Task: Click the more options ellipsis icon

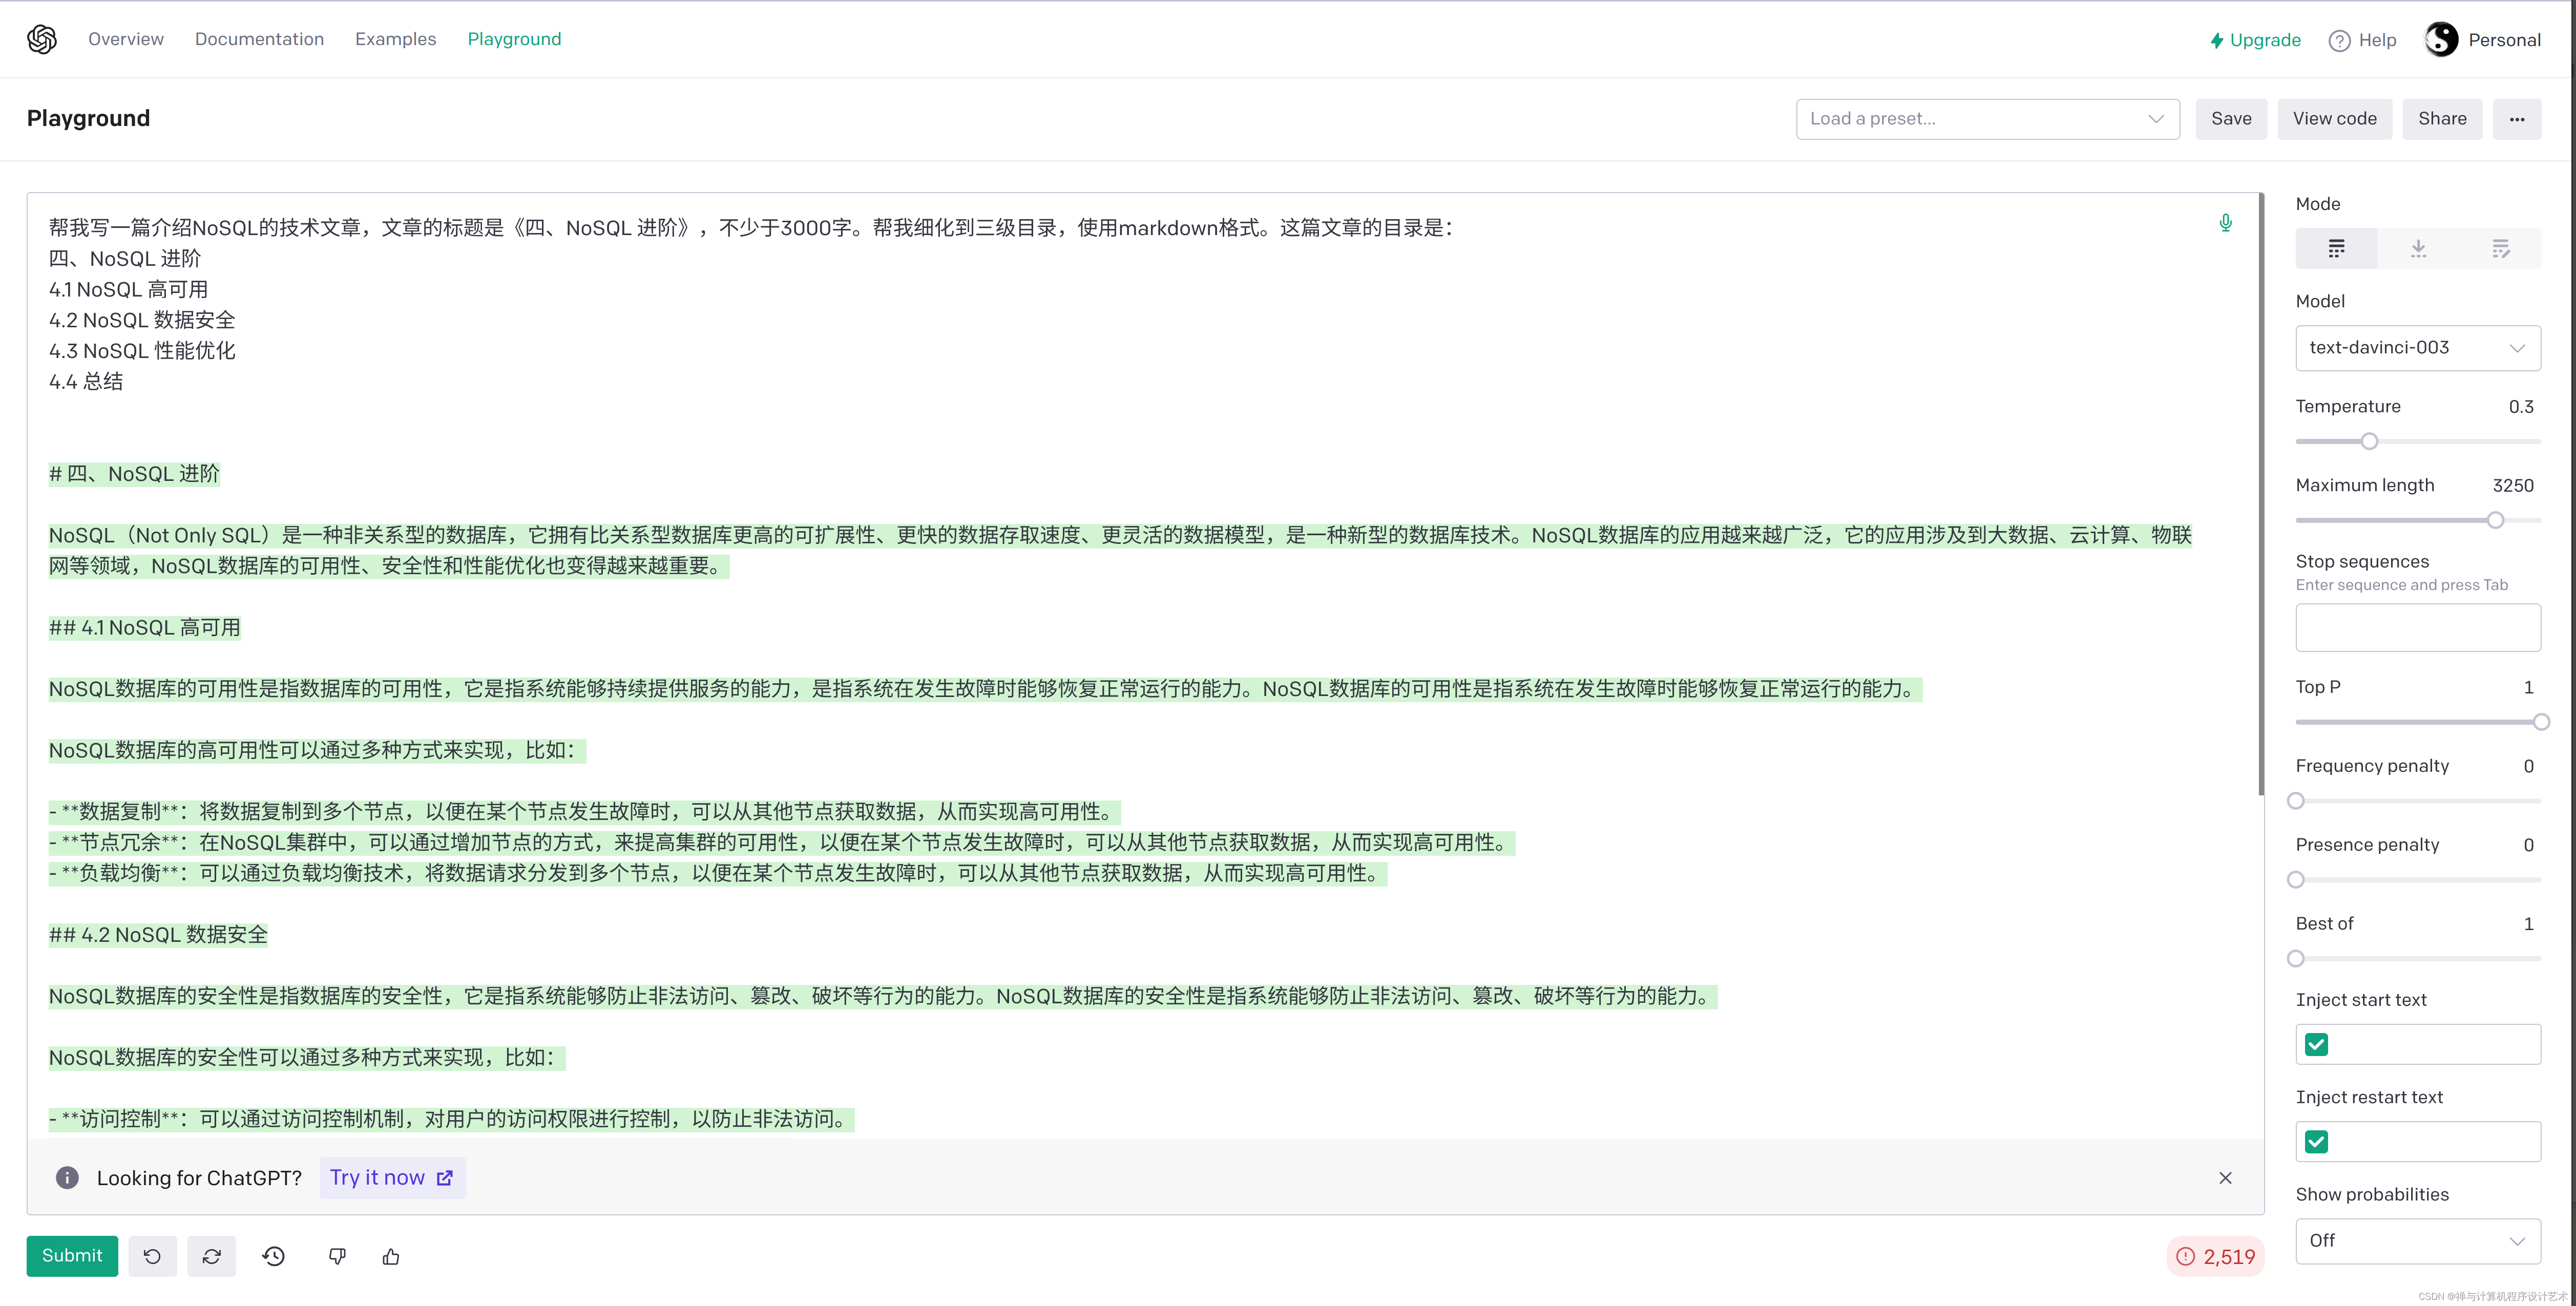Action: (x=2516, y=118)
